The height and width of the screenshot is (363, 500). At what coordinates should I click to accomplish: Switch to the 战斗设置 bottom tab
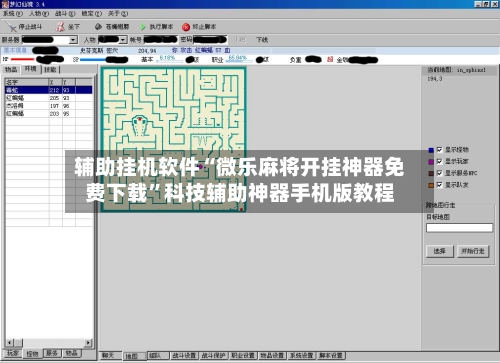[x=184, y=356]
